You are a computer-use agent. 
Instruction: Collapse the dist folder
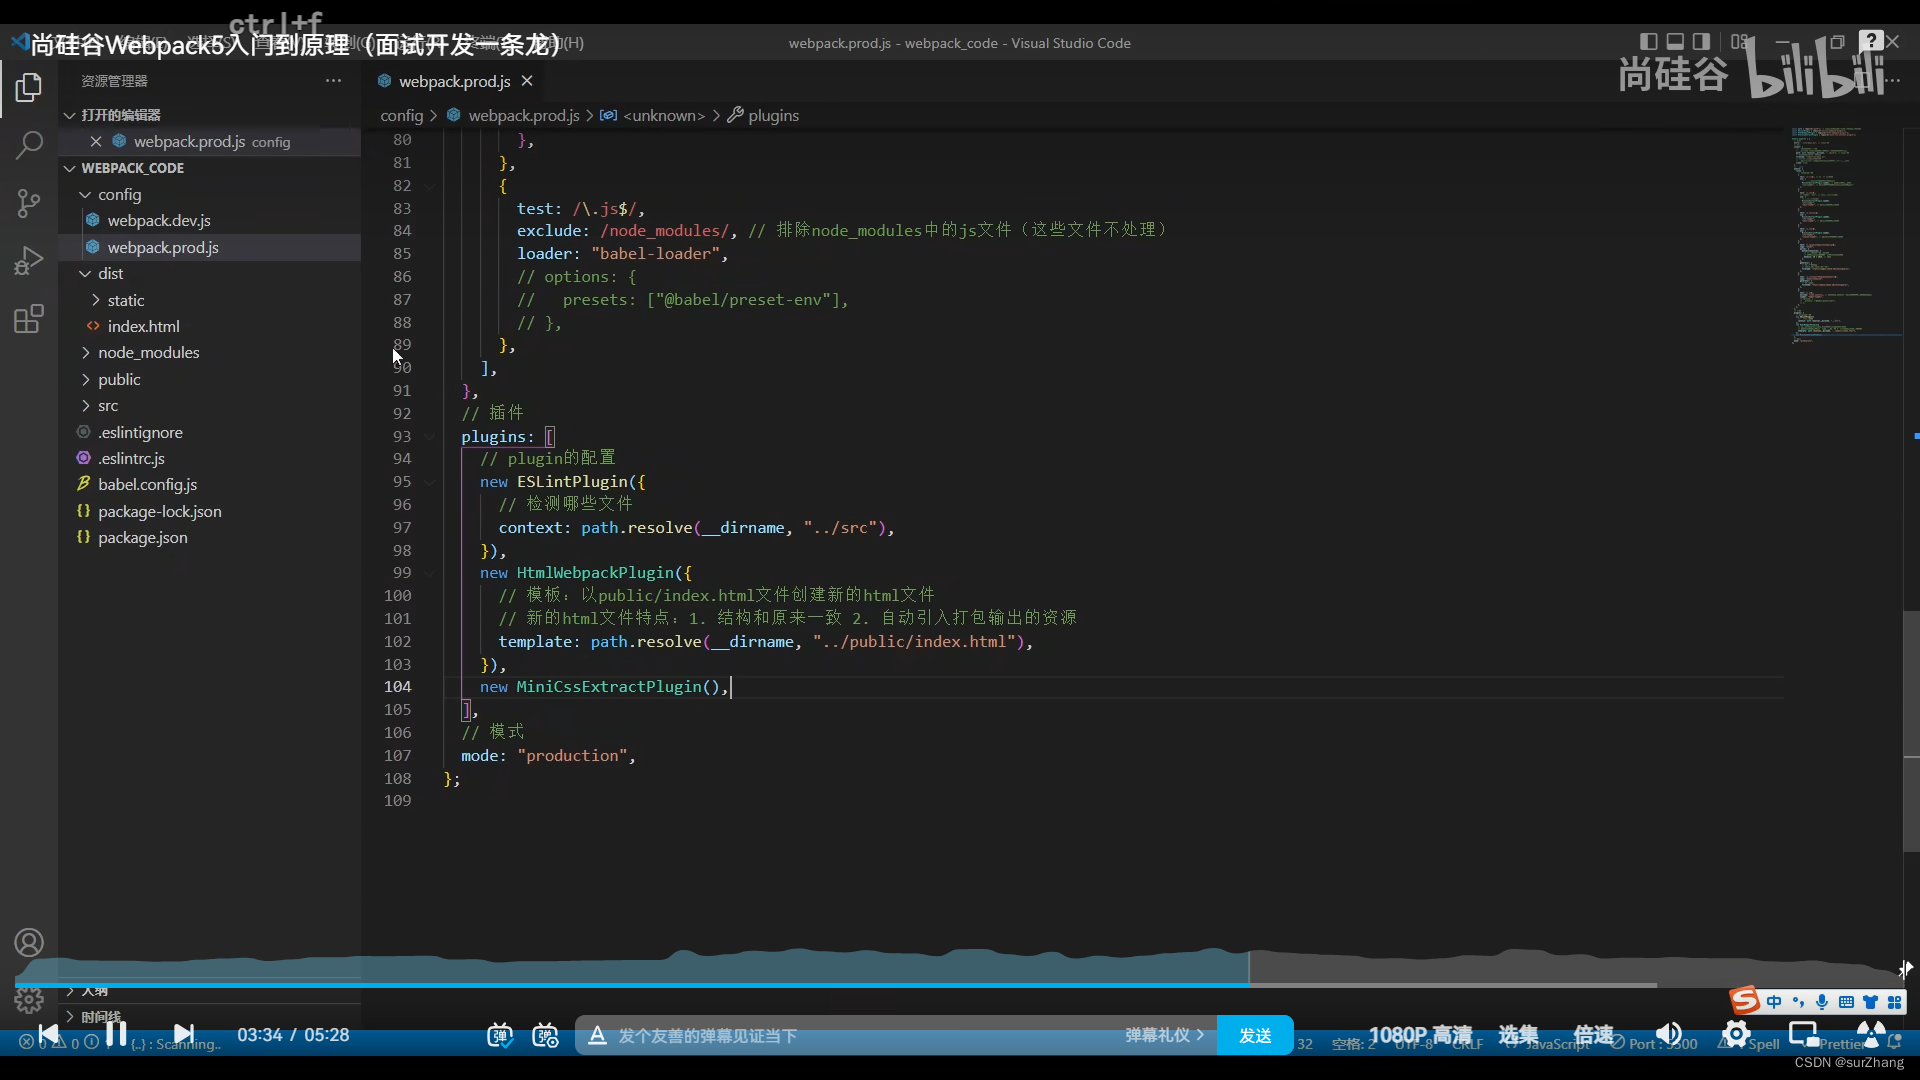tap(86, 274)
